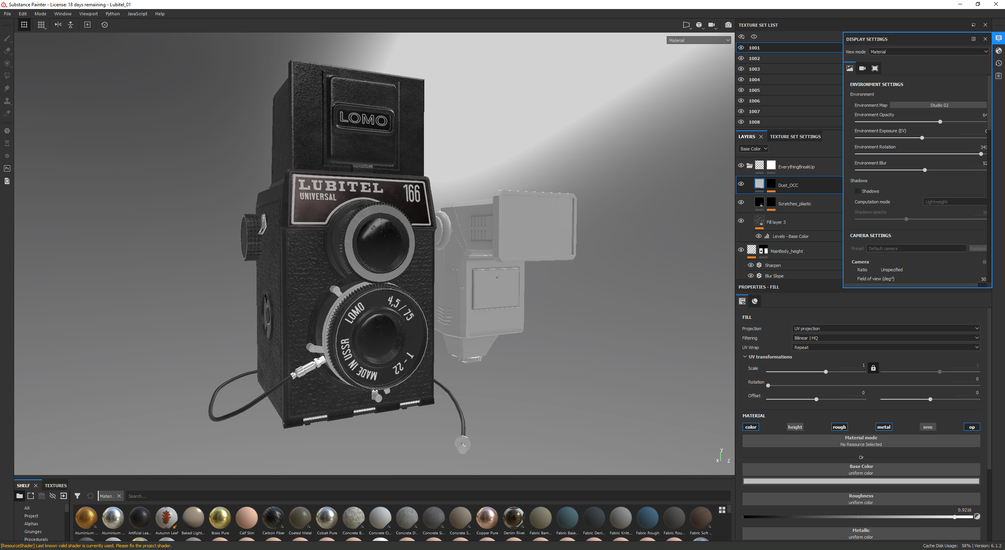Select the Projection tool
The height and width of the screenshot is (550, 1005).
[x=7, y=63]
